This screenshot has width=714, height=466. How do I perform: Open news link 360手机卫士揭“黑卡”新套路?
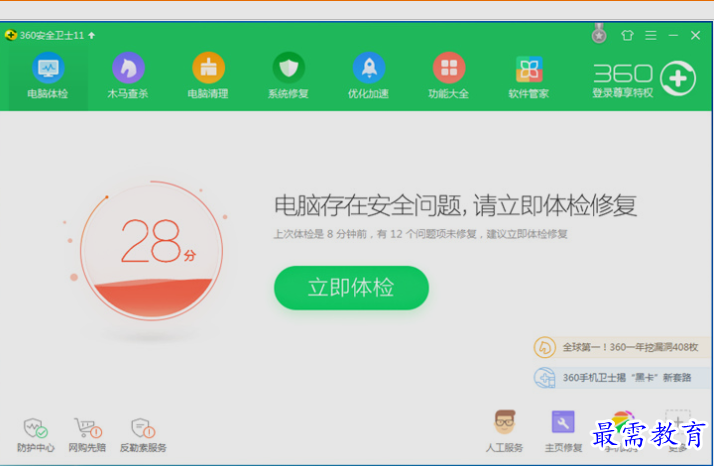(627, 378)
